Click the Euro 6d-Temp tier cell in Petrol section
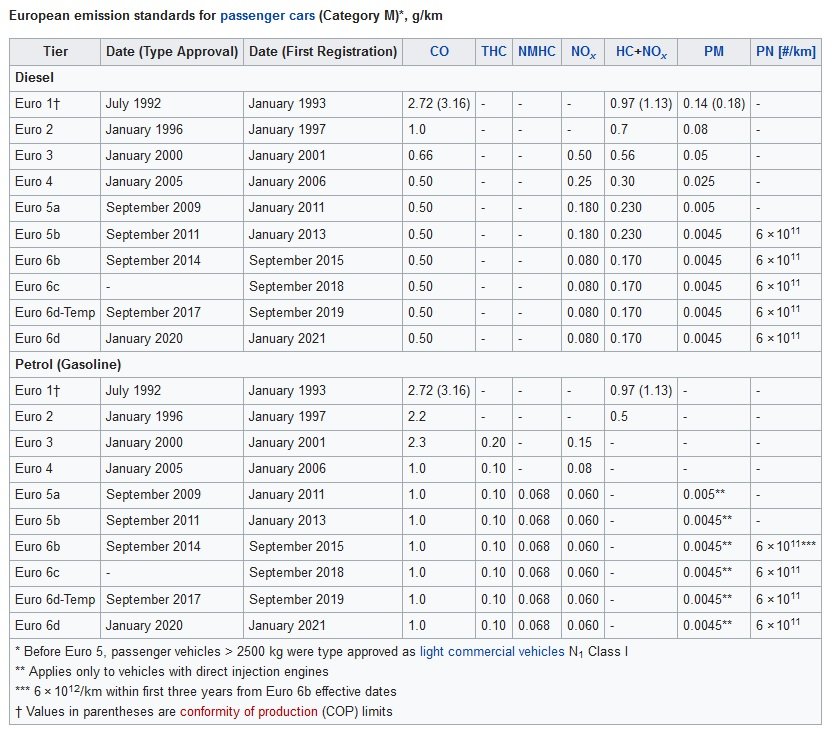 (x=55, y=599)
